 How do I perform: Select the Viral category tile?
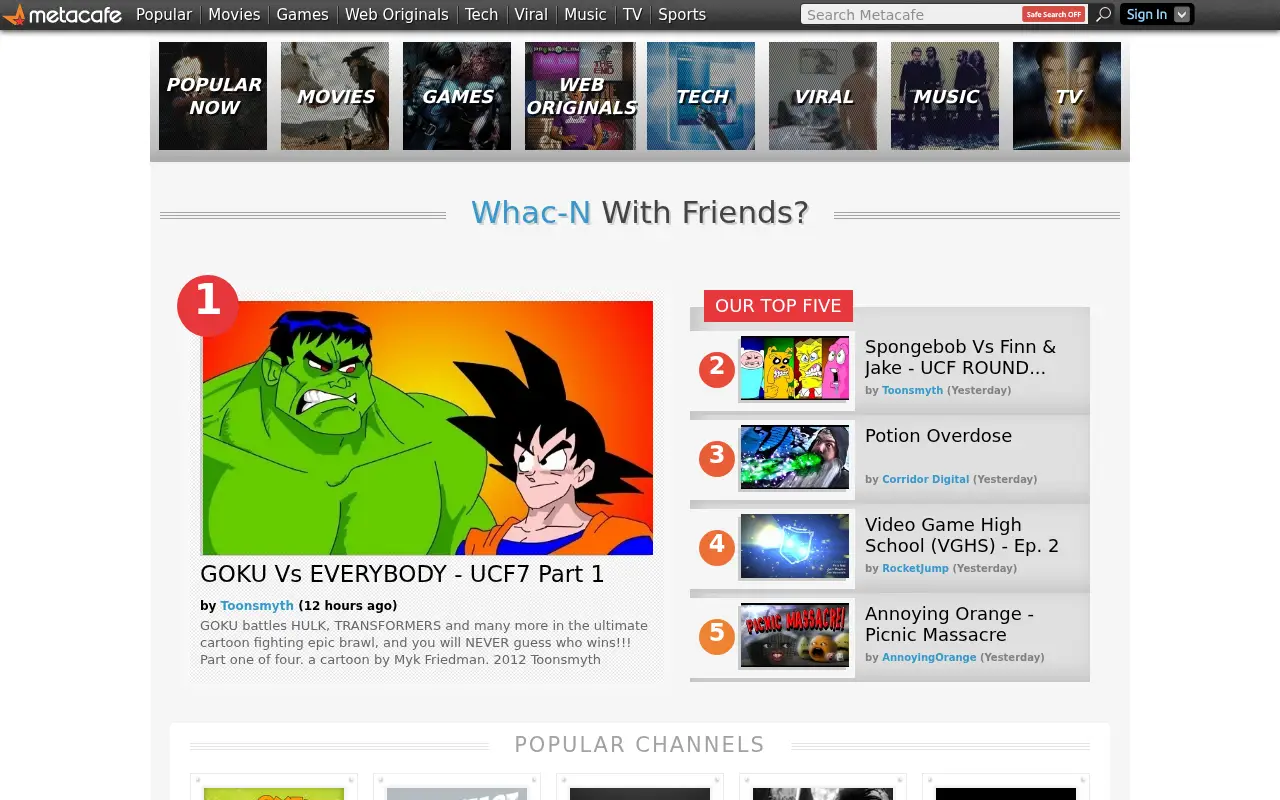point(823,96)
